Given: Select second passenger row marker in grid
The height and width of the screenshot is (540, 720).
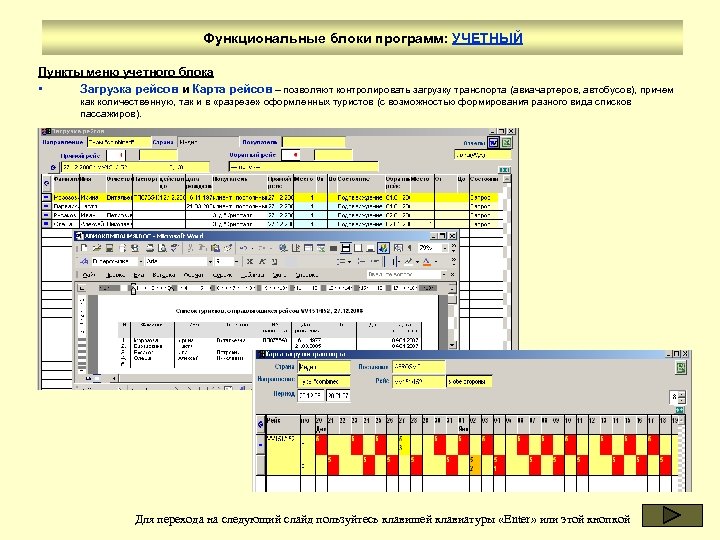Looking at the screenshot, I should click(46, 206).
